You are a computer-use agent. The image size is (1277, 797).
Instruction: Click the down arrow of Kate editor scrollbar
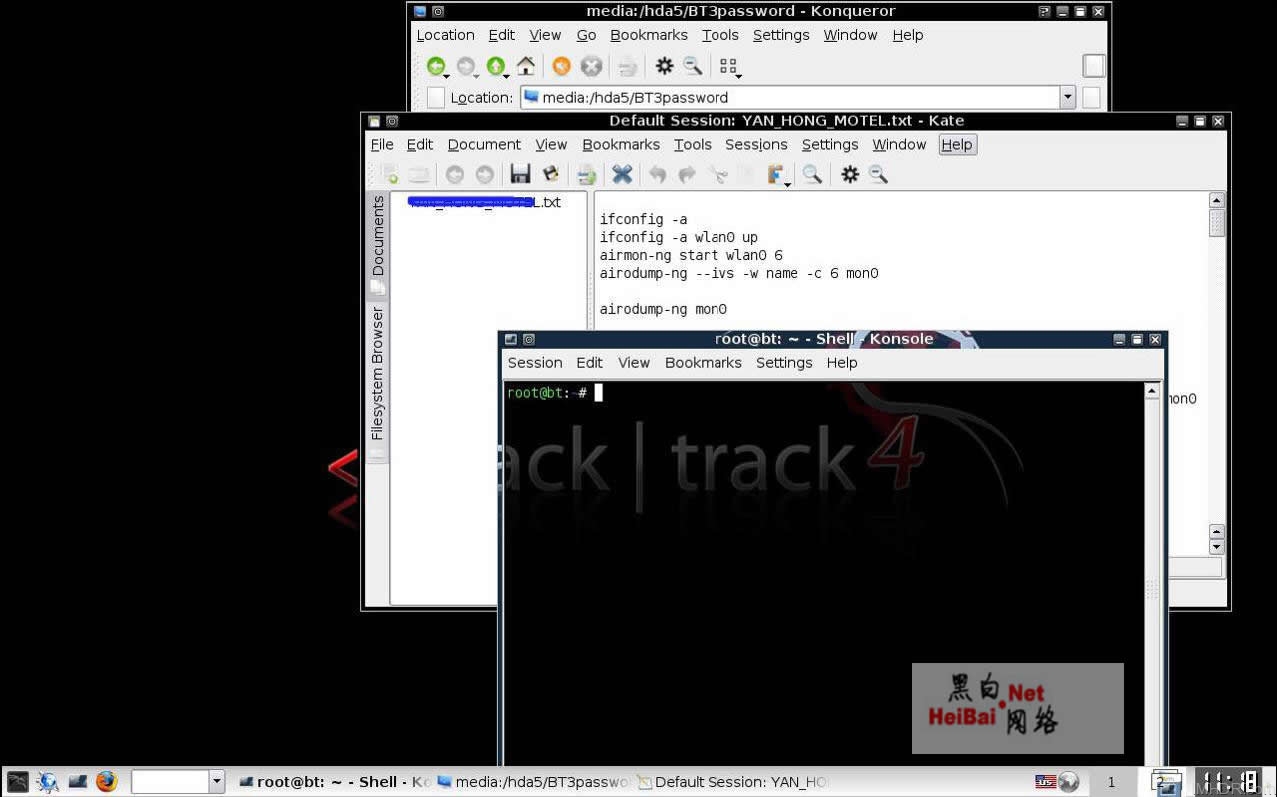(1217, 547)
